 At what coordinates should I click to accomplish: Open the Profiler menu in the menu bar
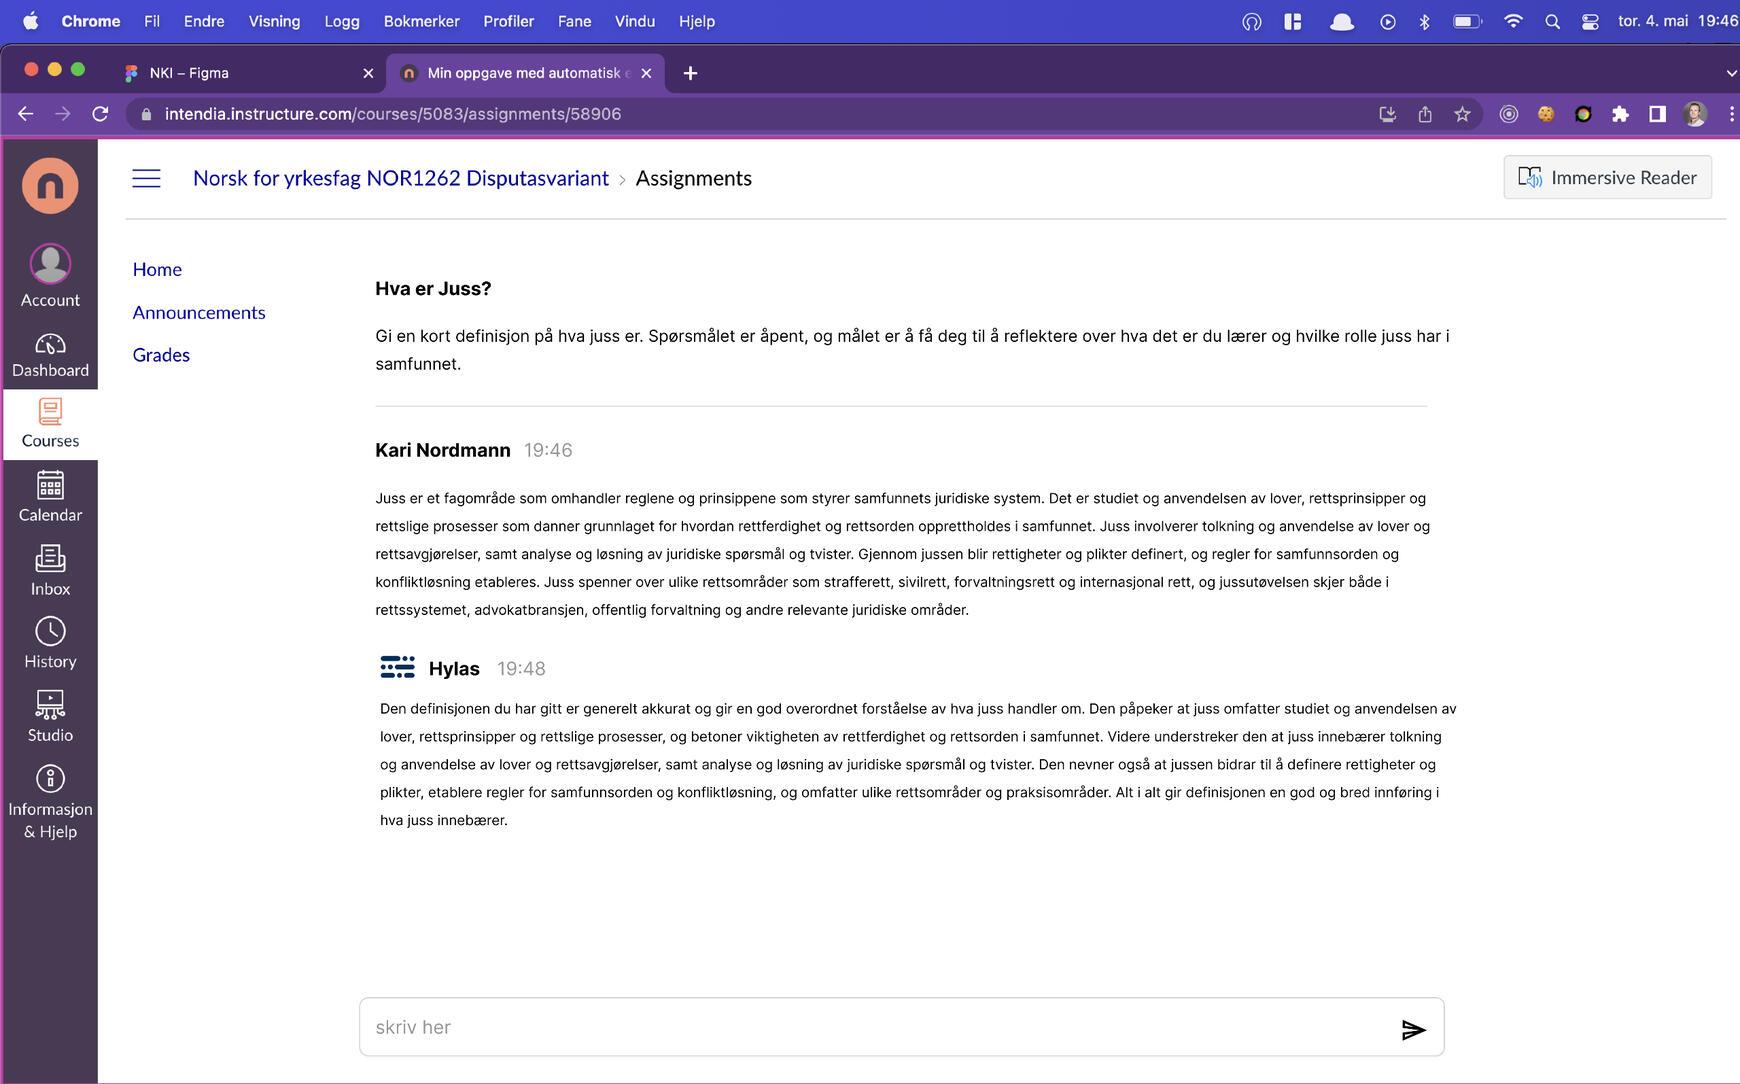[509, 20]
